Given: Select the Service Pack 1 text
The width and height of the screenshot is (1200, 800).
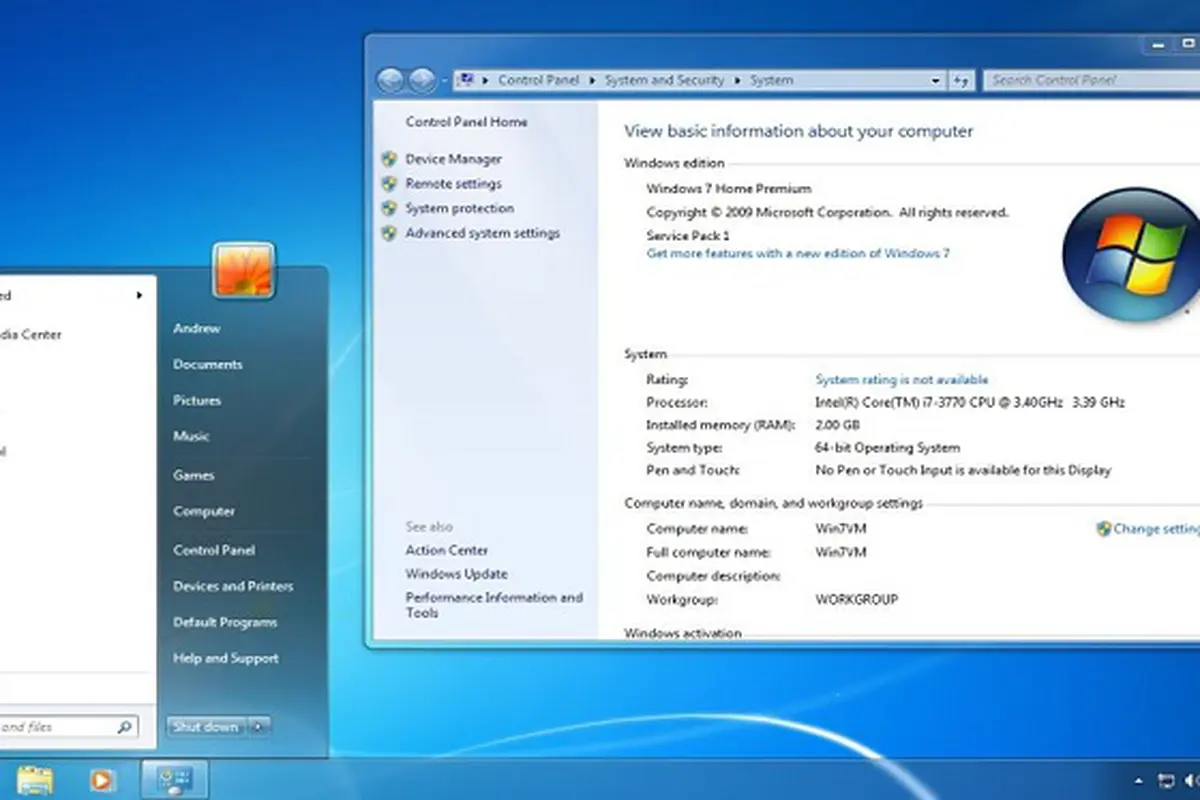Looking at the screenshot, I should pyautogui.click(x=688, y=236).
